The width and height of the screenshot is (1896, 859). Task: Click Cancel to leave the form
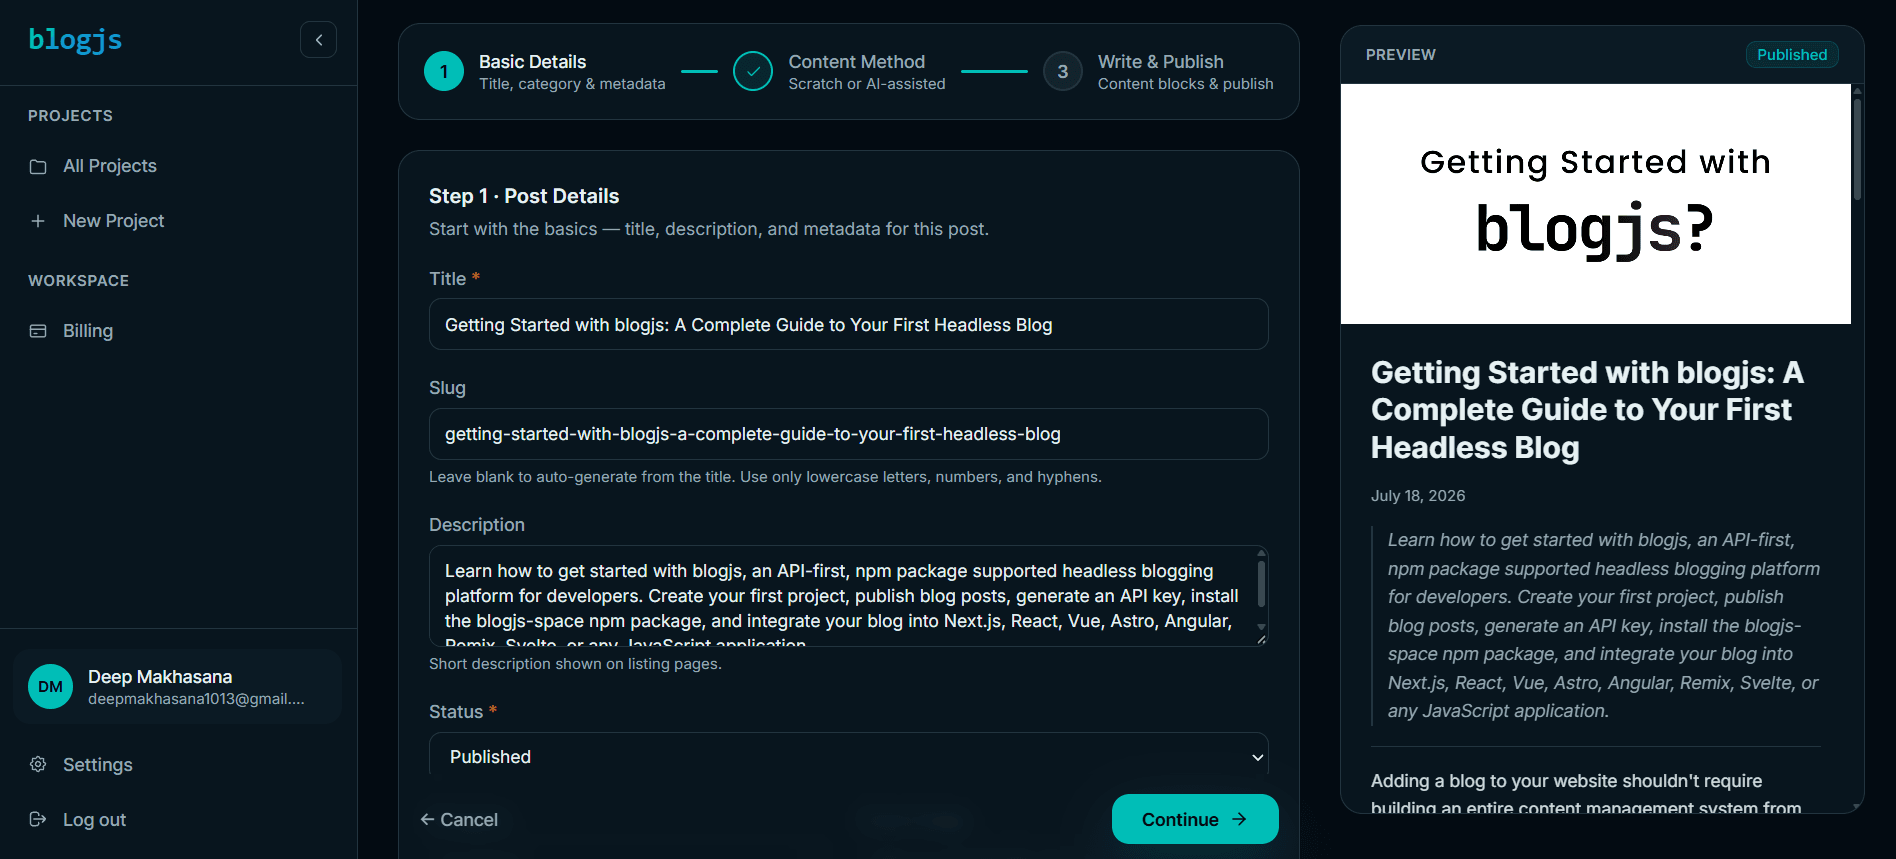click(x=459, y=820)
